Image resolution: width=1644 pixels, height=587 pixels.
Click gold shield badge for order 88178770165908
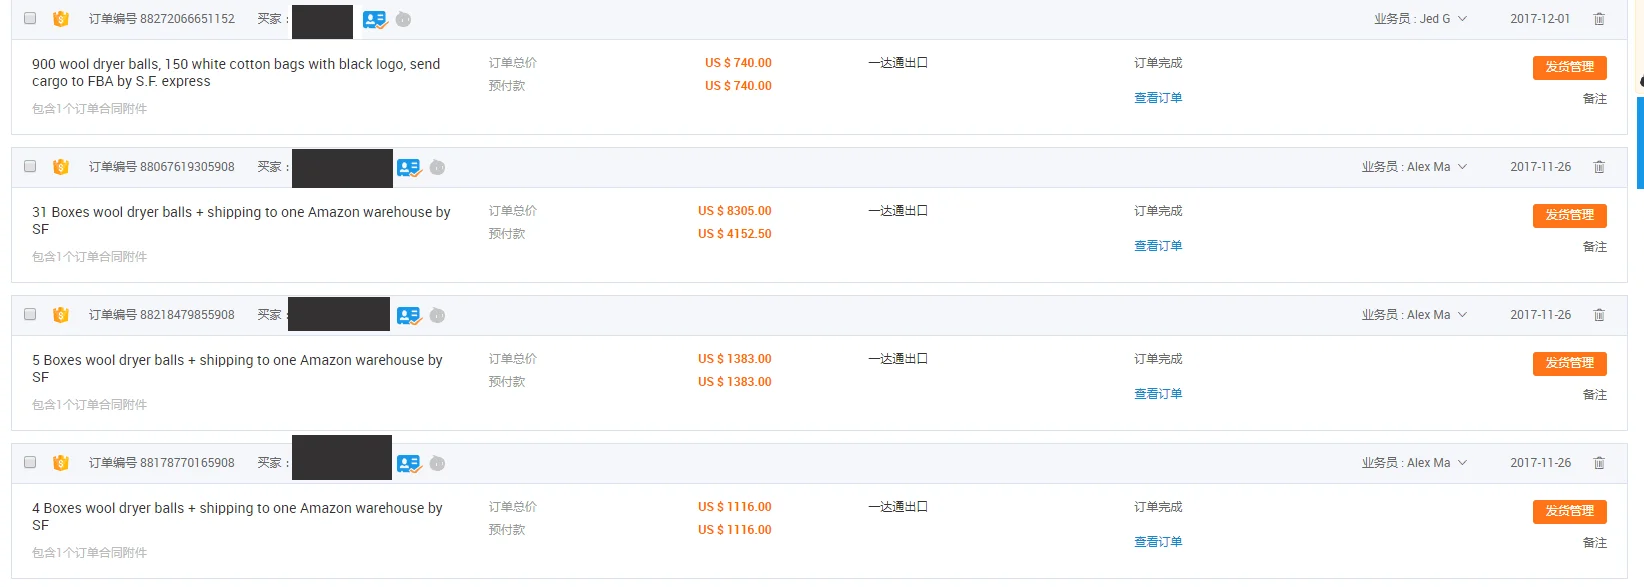(61, 463)
